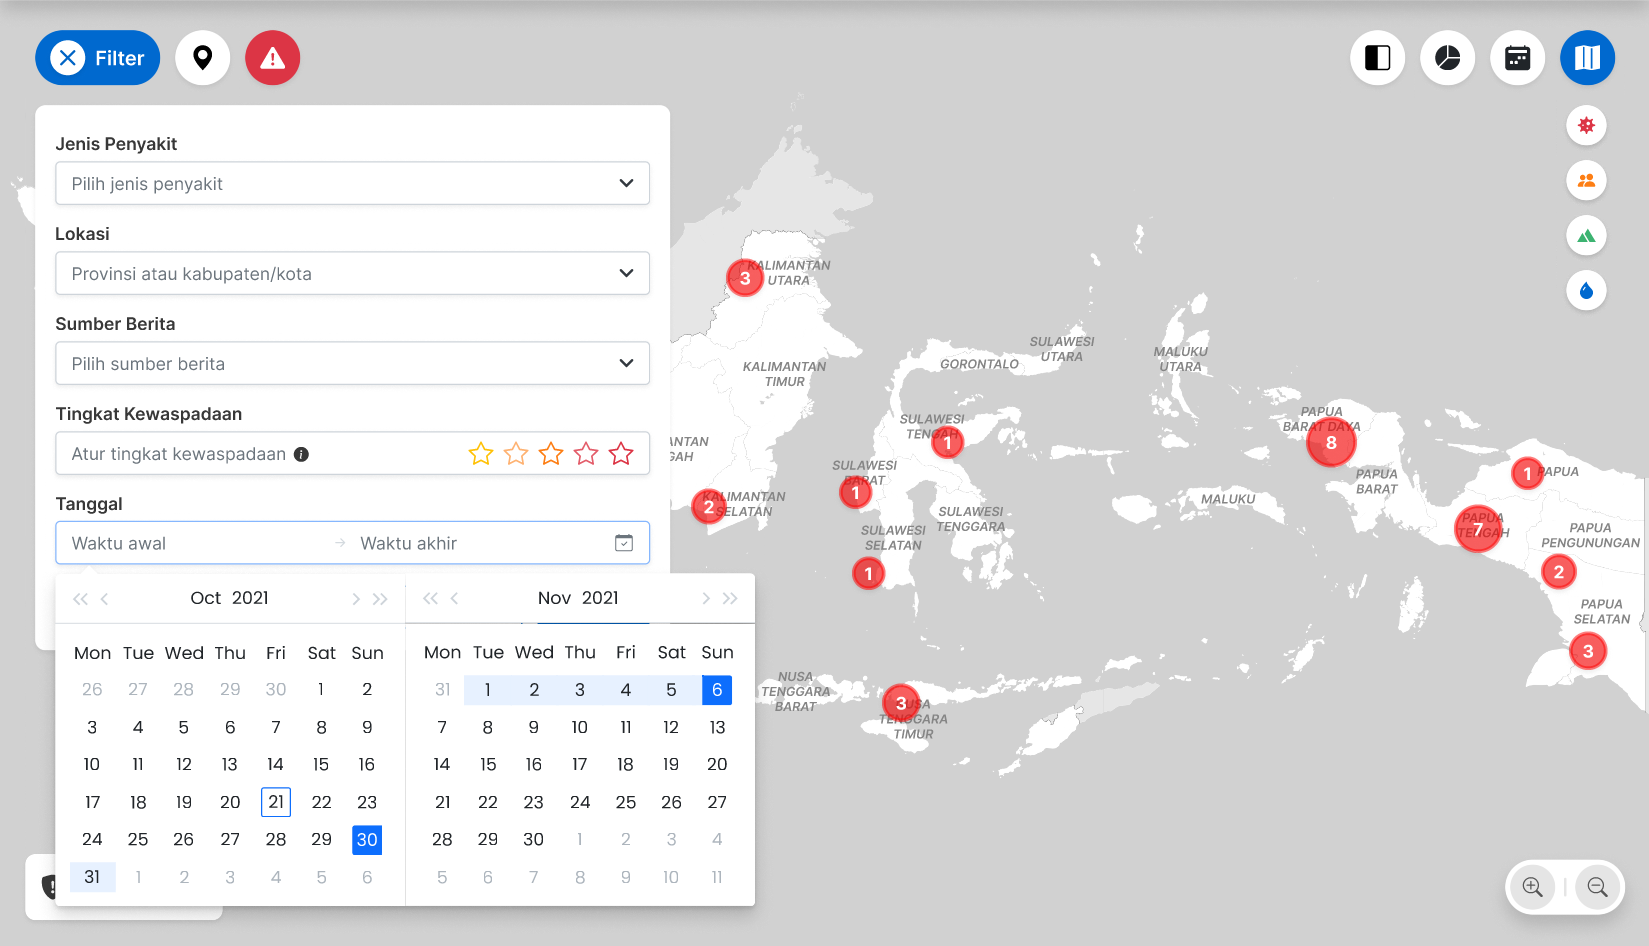Viewport: 1649px width, 946px height.
Task: Click the location pin icon button
Action: coord(203,58)
